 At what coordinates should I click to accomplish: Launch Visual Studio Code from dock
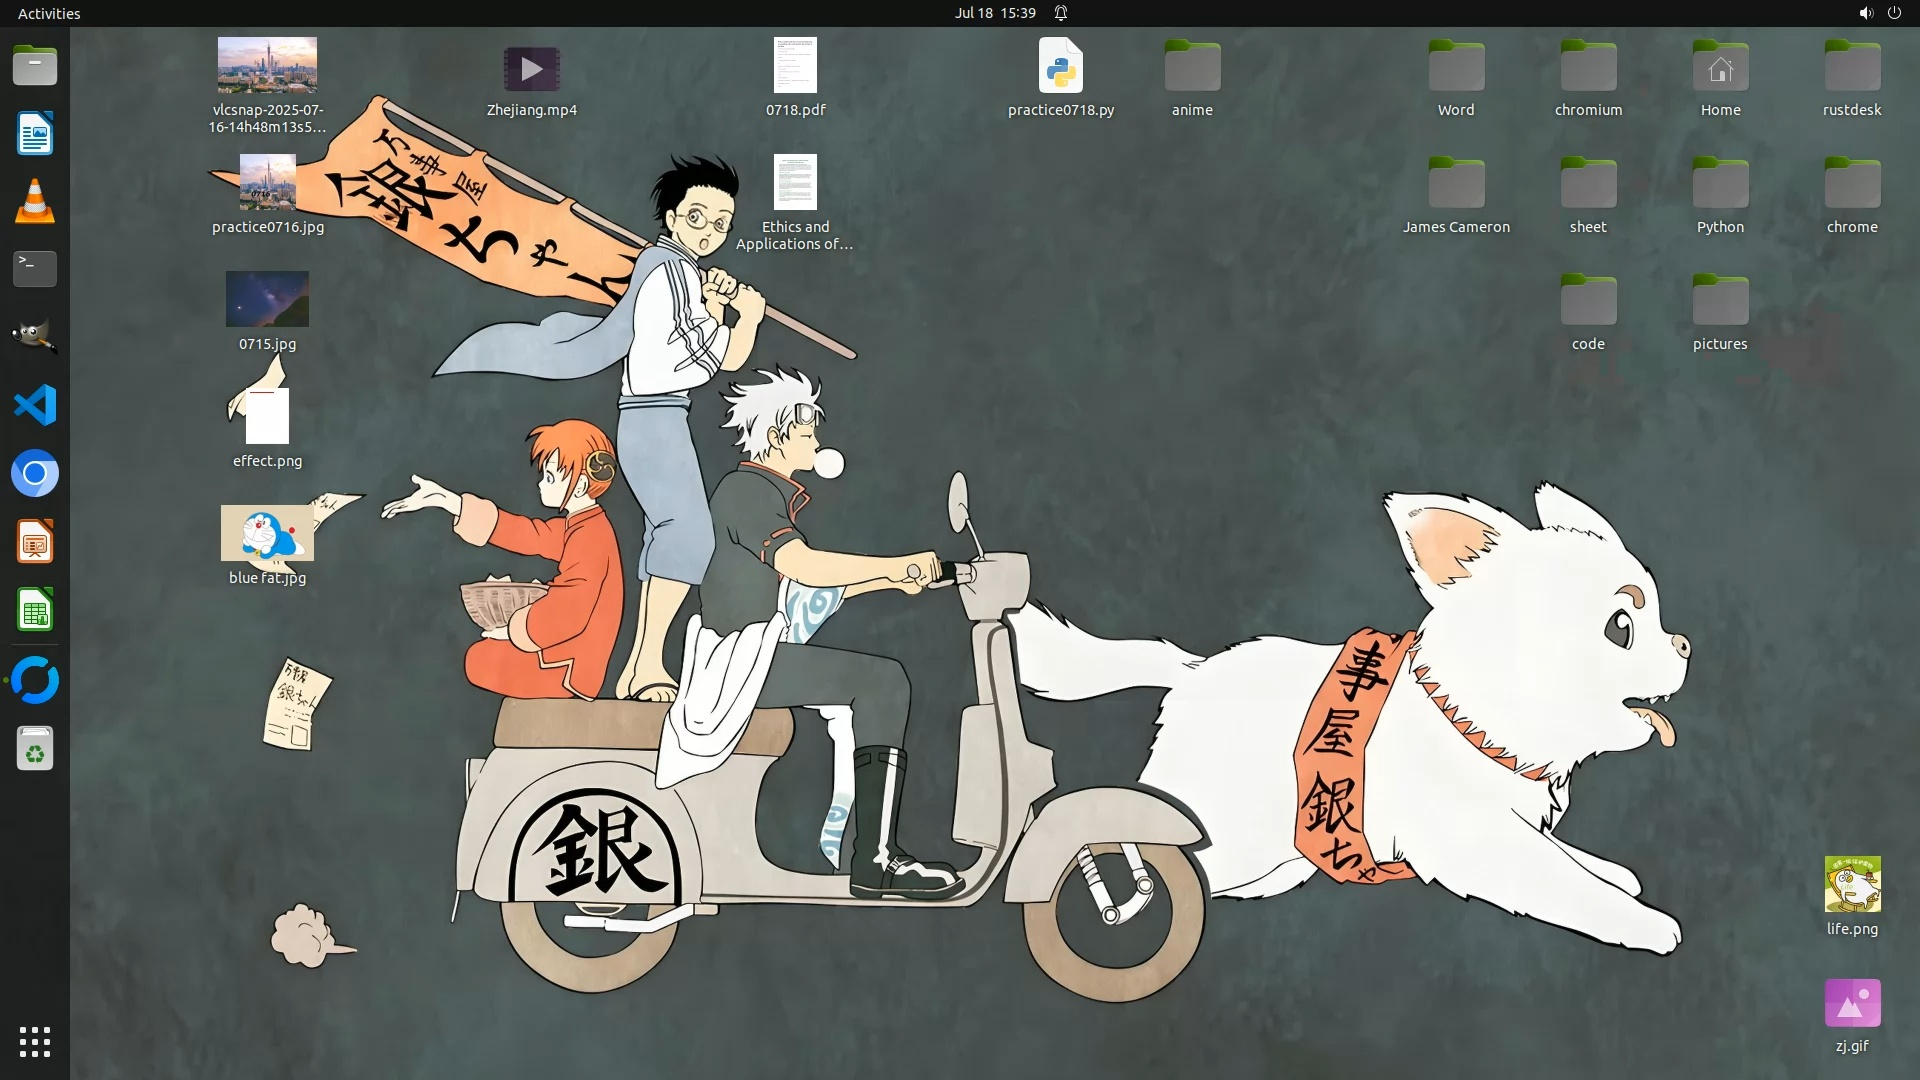(35, 406)
